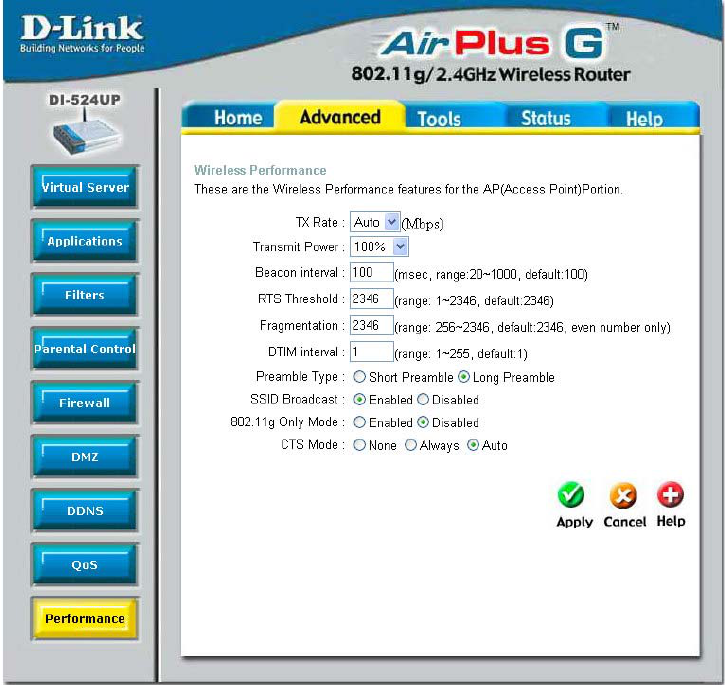Screen dimensions: 725x685
Task: Set SSID Broadcast to Disabled
Action: pos(423,400)
